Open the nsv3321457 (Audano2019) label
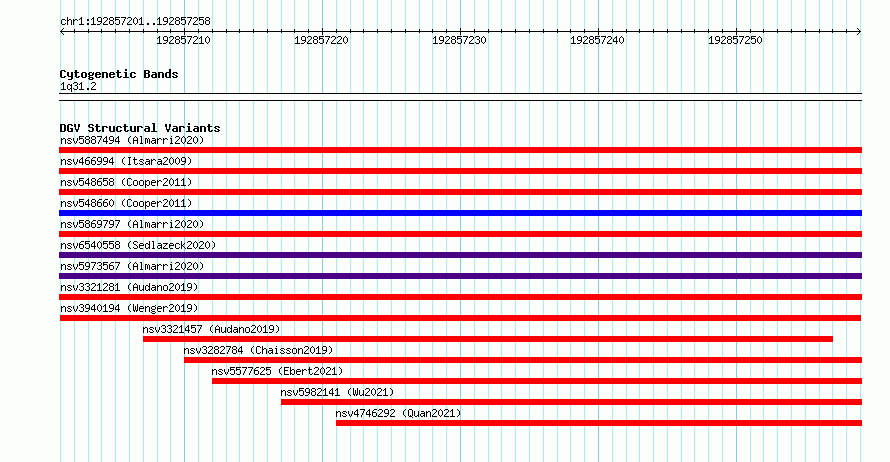Screen dimensions: 890x462 pos(211,329)
